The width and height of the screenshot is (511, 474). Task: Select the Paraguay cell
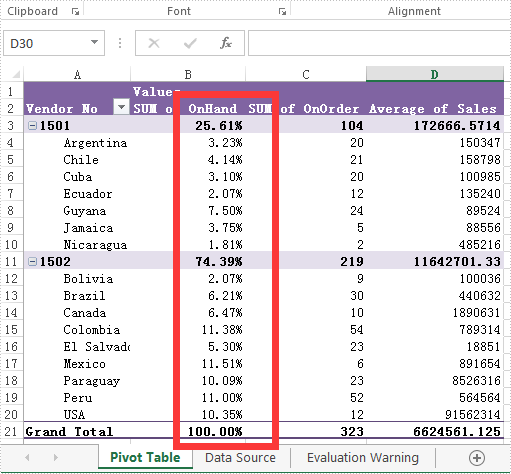pyautogui.click(x=77, y=381)
